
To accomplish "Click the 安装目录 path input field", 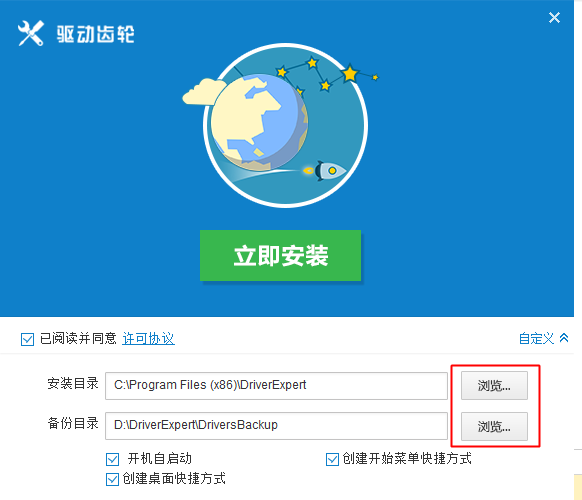I will pos(276,386).
